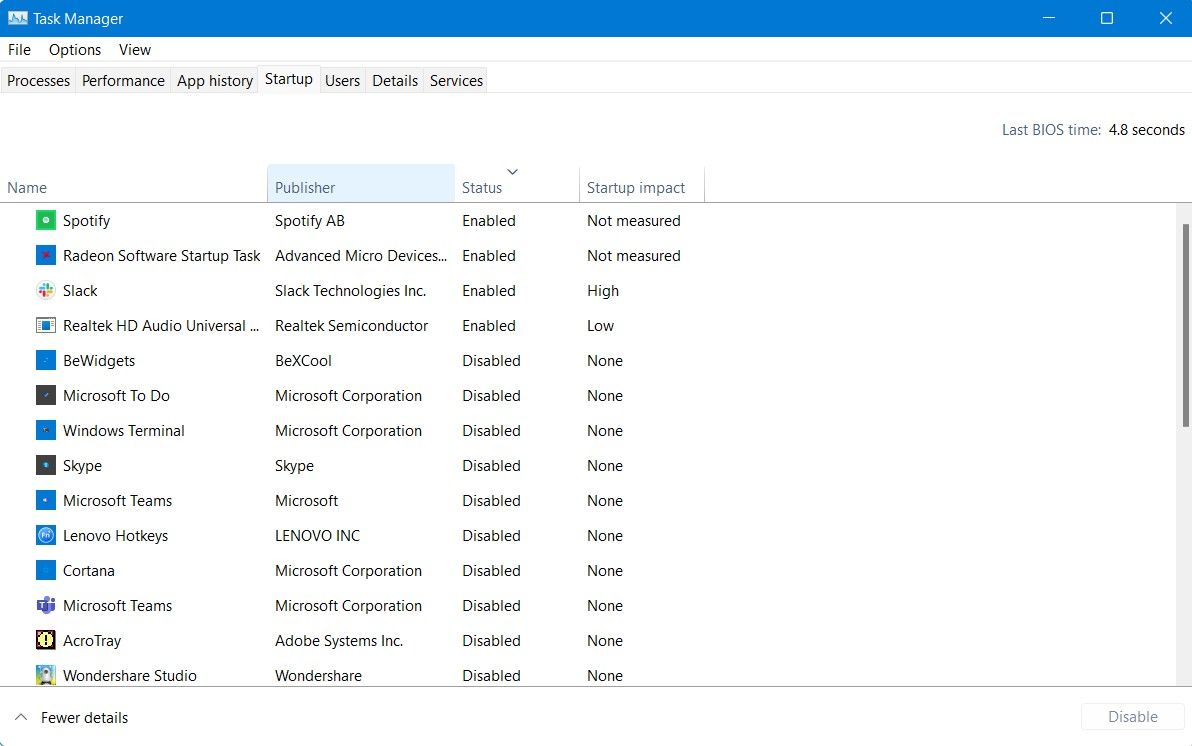Image resolution: width=1192 pixels, height=746 pixels.
Task: Select the Spotify startup entry icon
Action: click(x=45, y=220)
